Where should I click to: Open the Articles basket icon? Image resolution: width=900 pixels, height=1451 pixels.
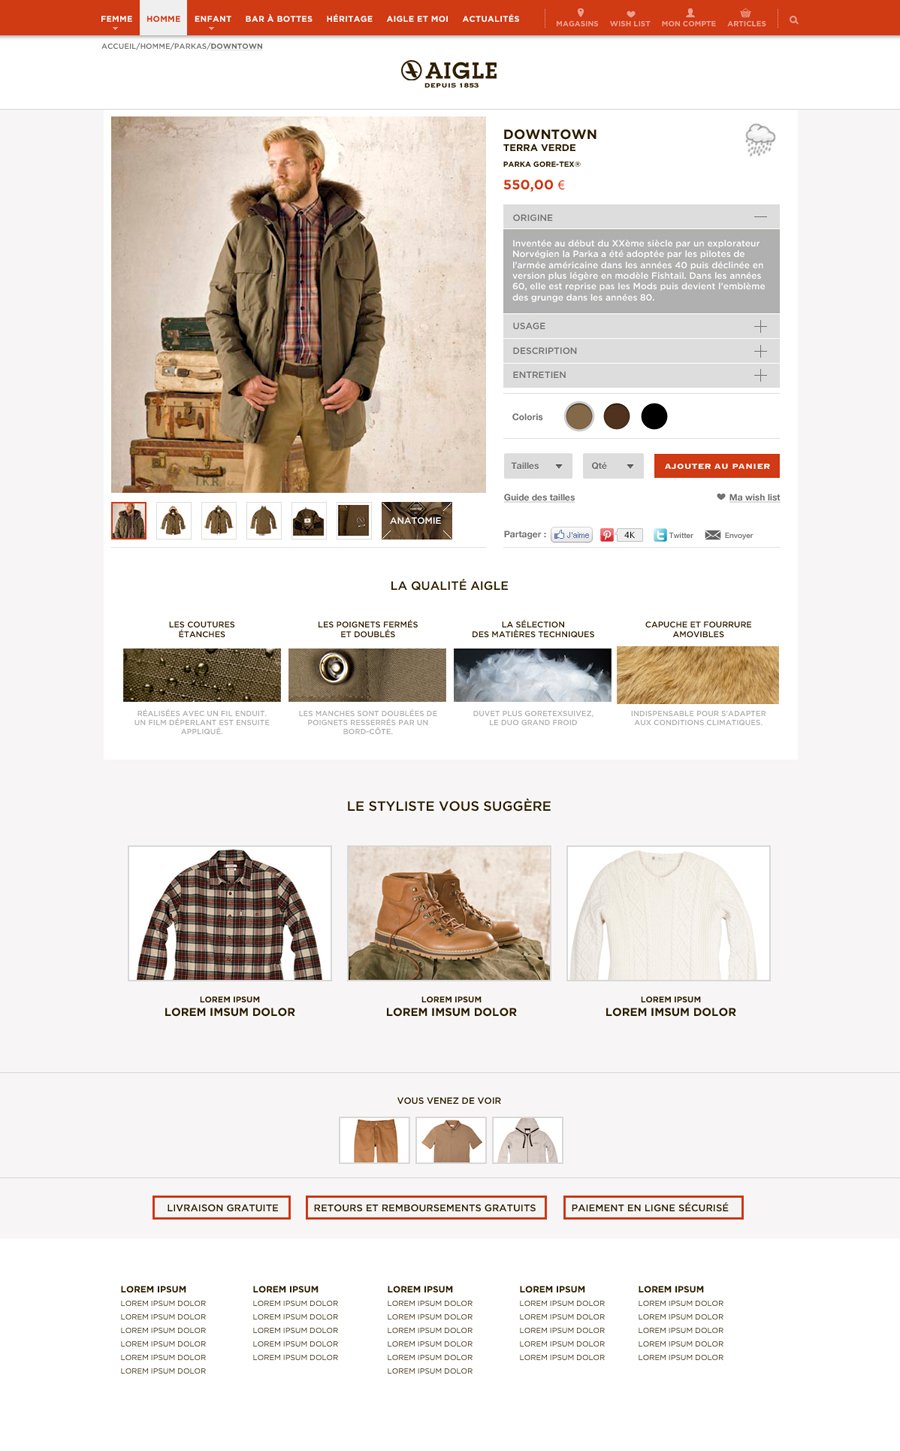pyautogui.click(x=745, y=13)
